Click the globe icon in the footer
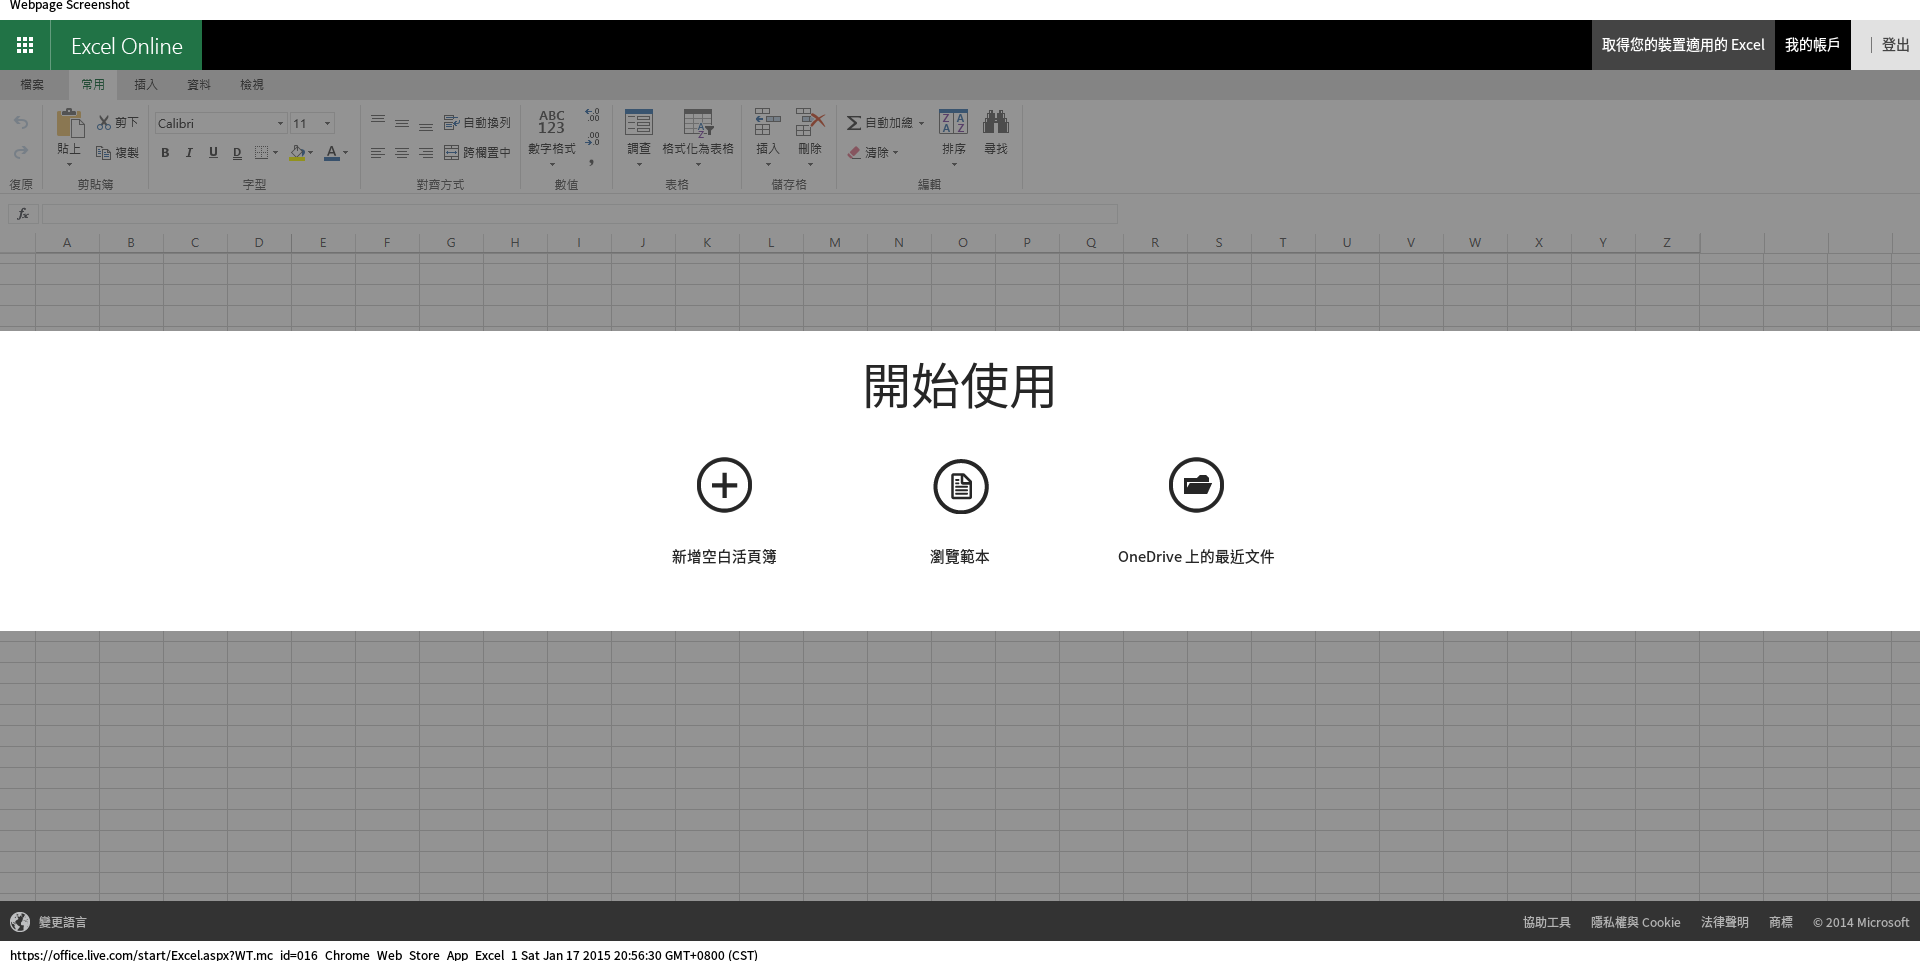This screenshot has height=961, width=1920. (x=20, y=922)
